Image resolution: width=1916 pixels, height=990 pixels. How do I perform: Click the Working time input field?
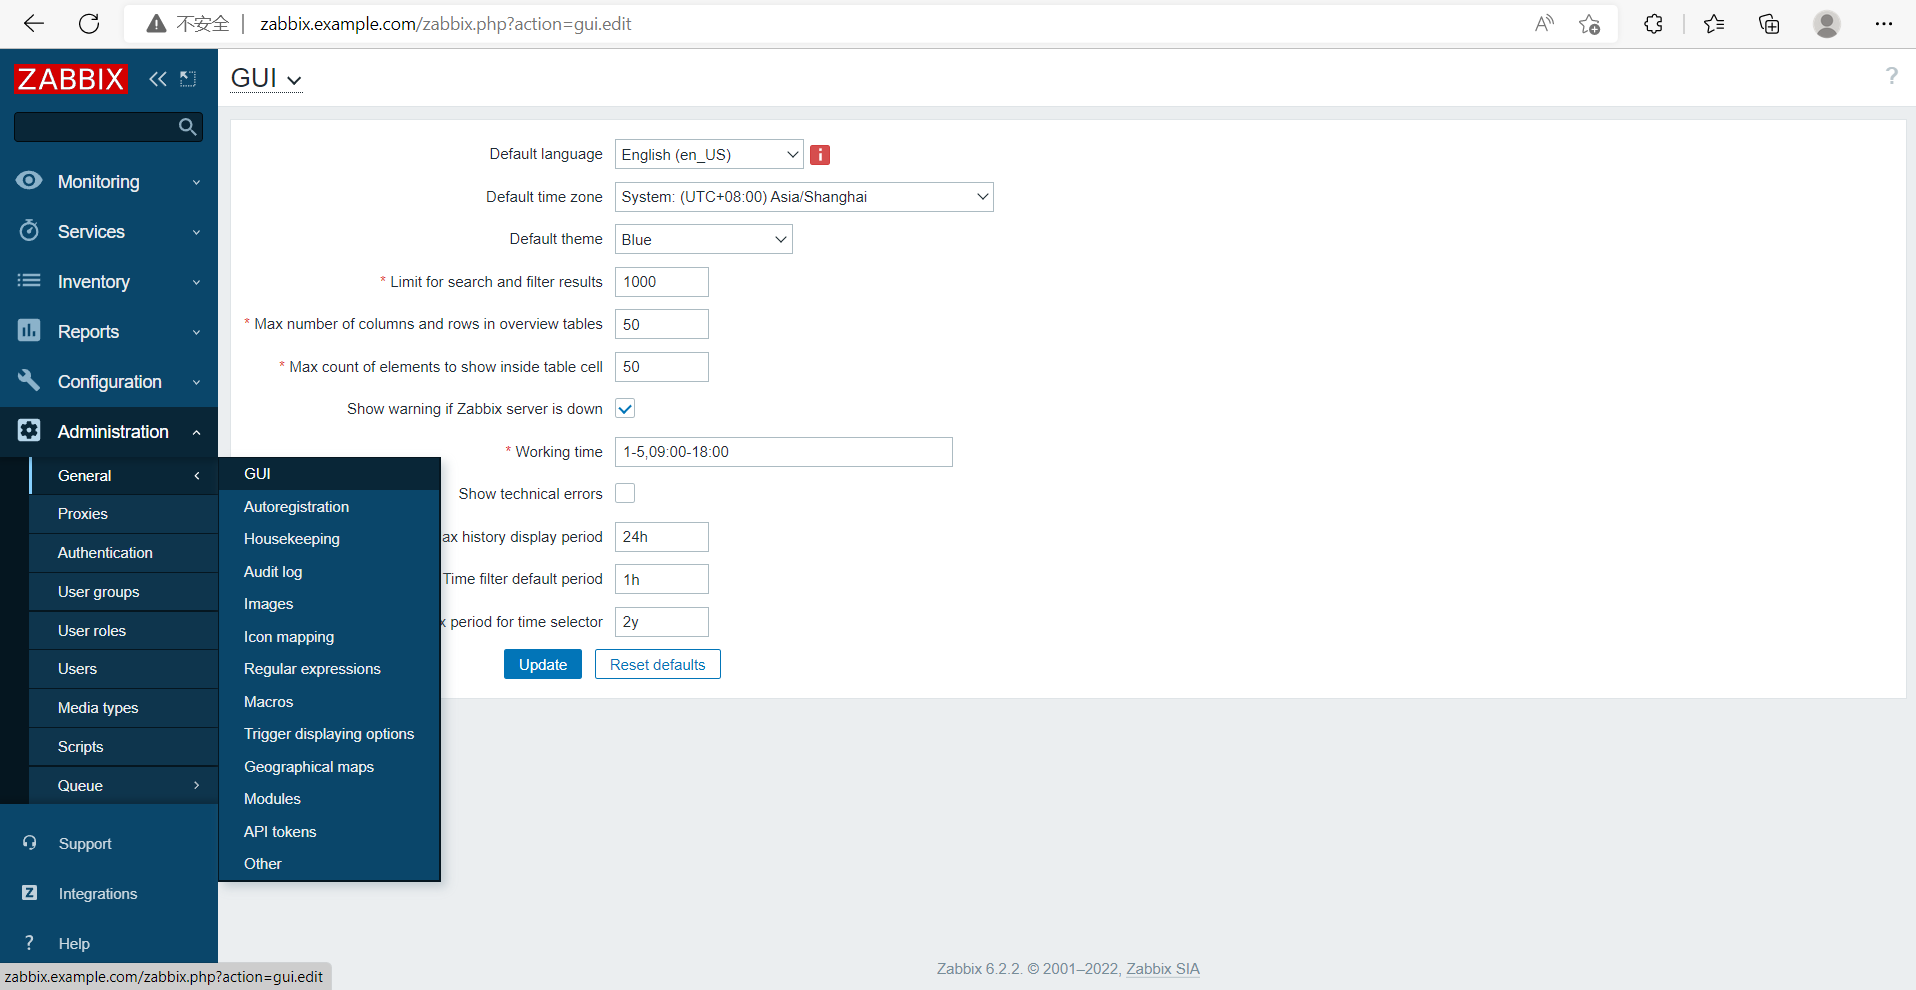click(x=784, y=452)
